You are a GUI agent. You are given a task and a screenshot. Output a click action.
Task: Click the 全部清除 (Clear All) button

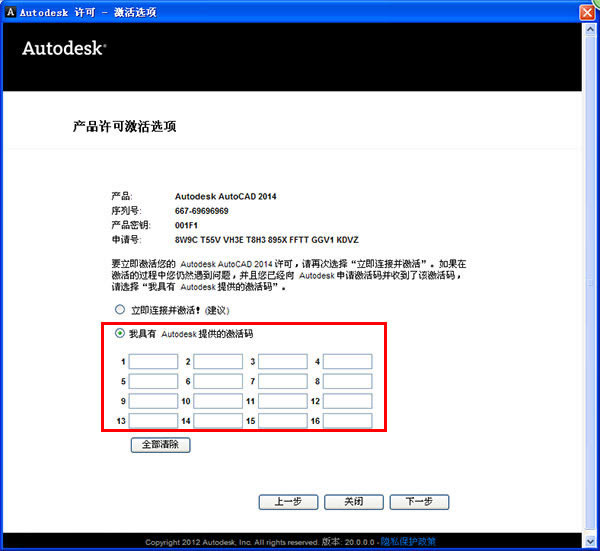[160, 445]
